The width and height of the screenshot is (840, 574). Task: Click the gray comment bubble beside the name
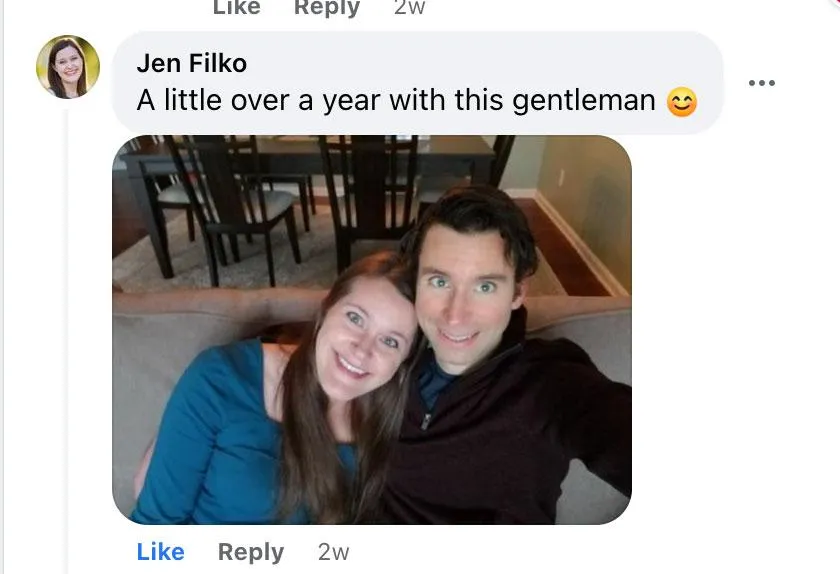tap(418, 83)
